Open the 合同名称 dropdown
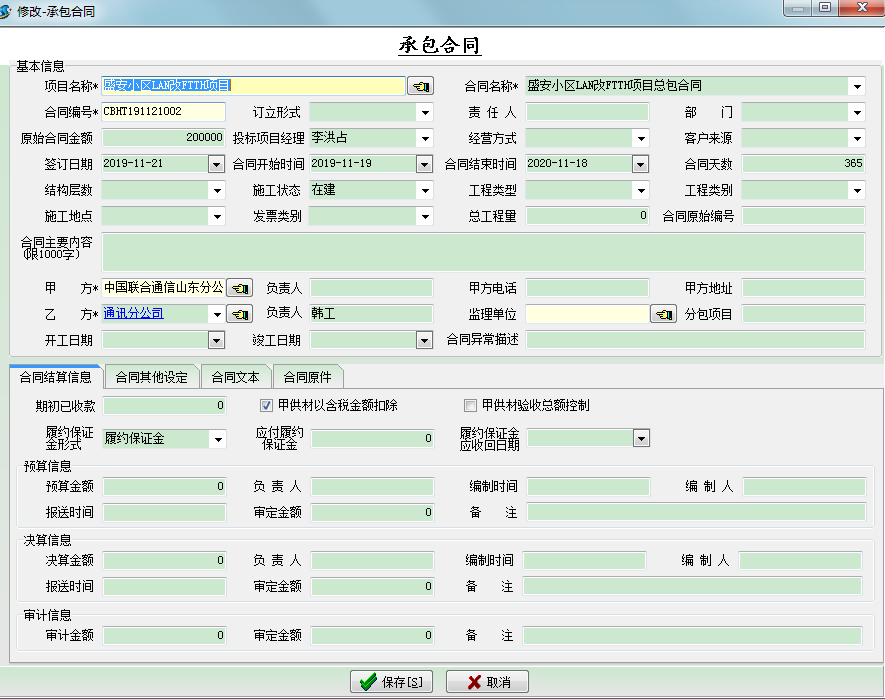 (857, 87)
